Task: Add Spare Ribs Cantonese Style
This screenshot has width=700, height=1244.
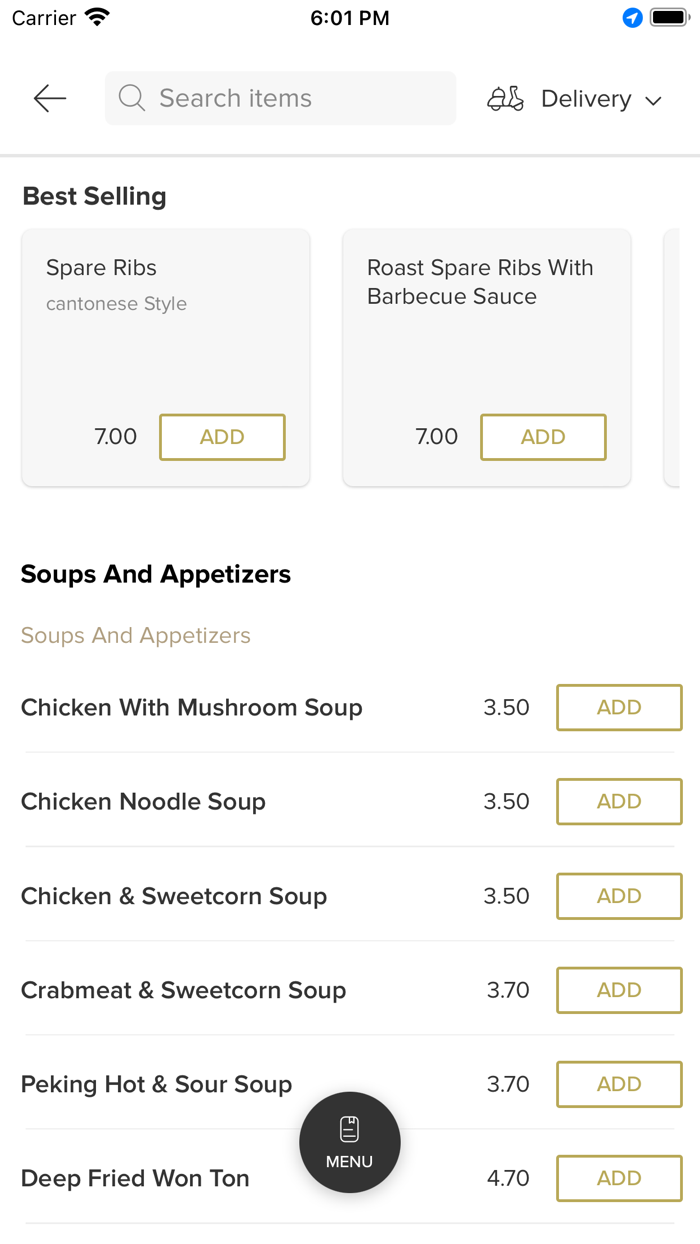Action: click(222, 437)
